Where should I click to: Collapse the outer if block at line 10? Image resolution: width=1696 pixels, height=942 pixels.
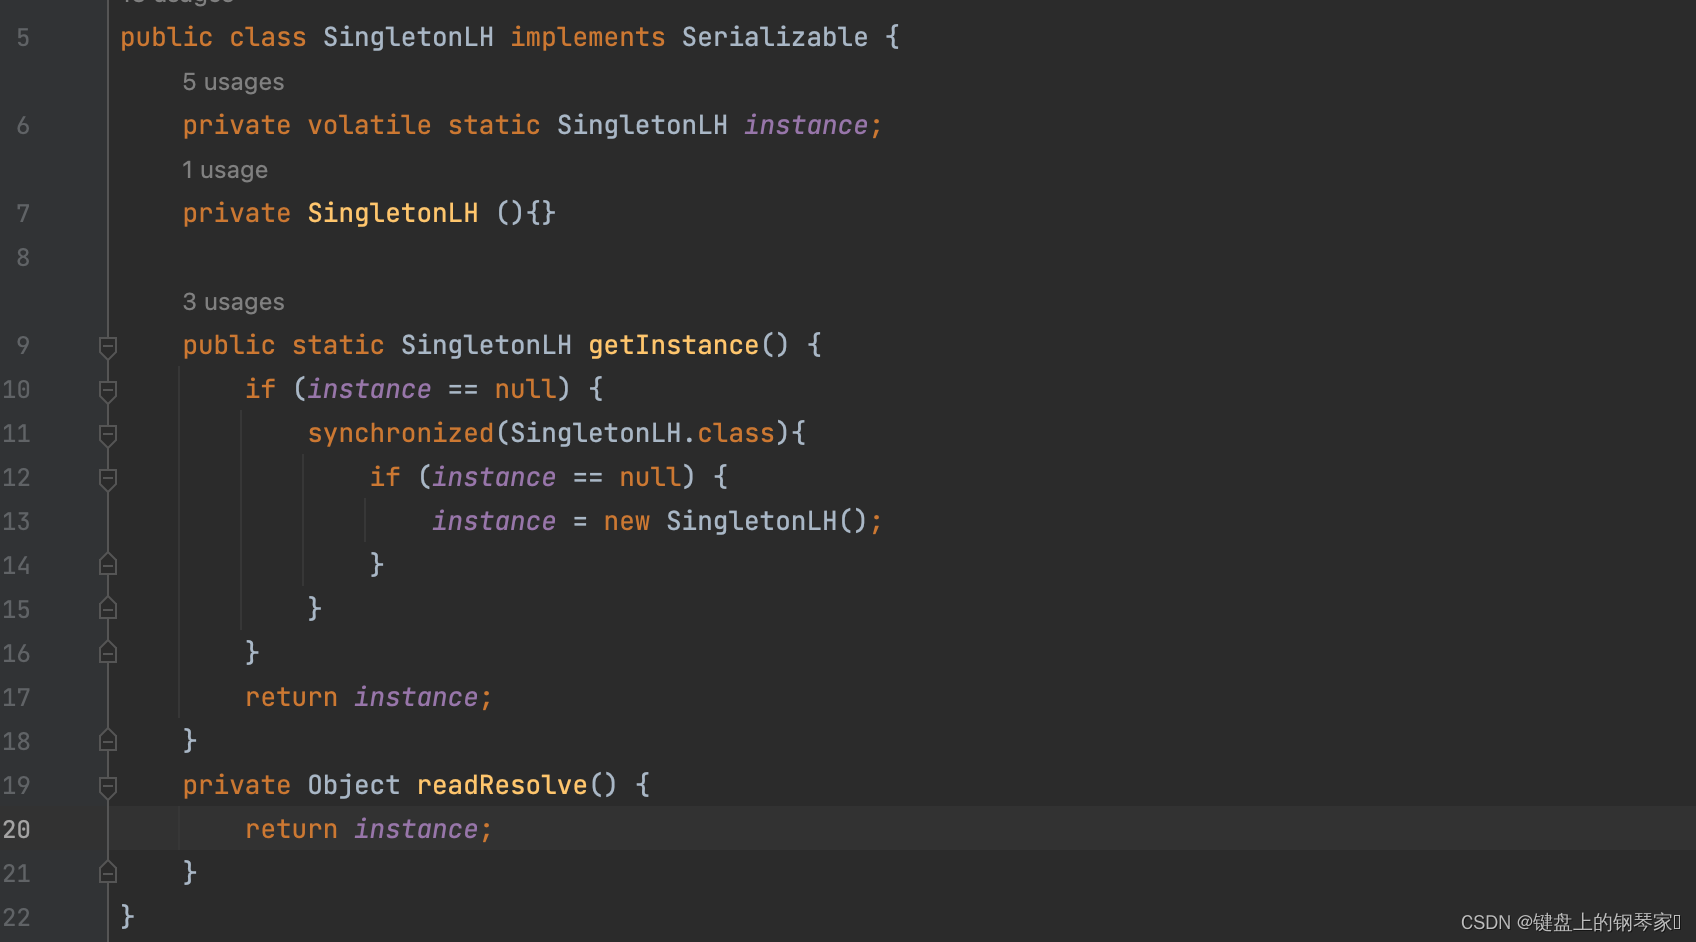pos(108,390)
